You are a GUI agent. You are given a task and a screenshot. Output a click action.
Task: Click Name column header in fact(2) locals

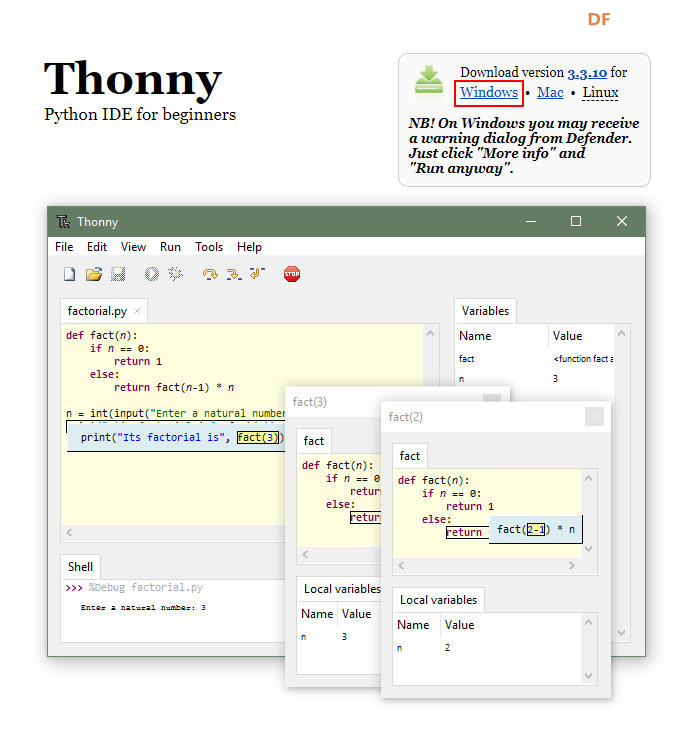(x=416, y=625)
